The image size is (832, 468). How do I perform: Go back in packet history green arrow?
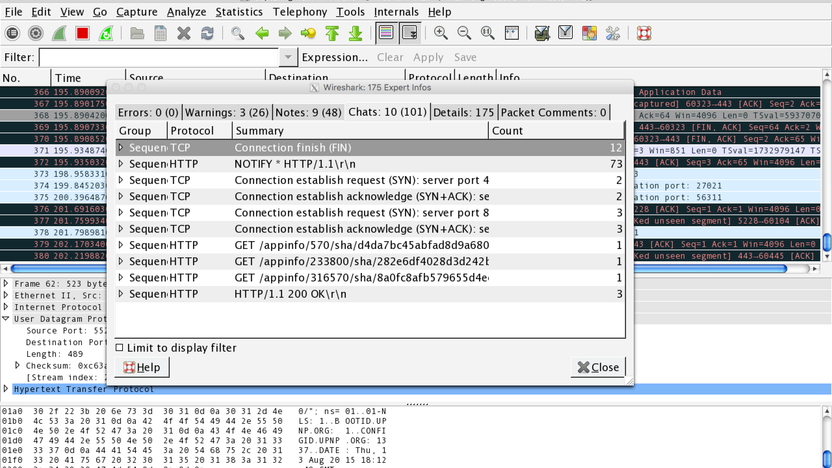pyautogui.click(x=262, y=33)
